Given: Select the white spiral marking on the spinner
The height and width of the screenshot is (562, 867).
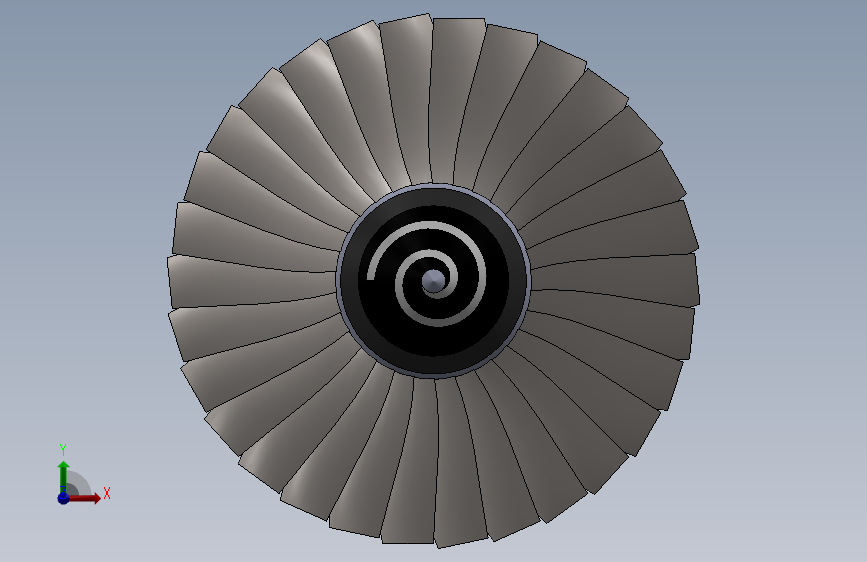Looking at the screenshot, I should pyautogui.click(x=426, y=274).
